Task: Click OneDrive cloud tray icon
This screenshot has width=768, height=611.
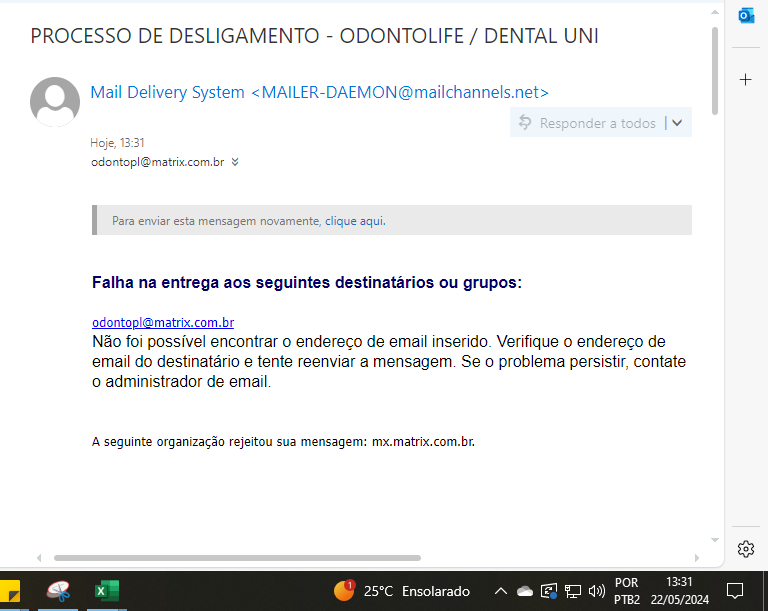Action: point(525,591)
